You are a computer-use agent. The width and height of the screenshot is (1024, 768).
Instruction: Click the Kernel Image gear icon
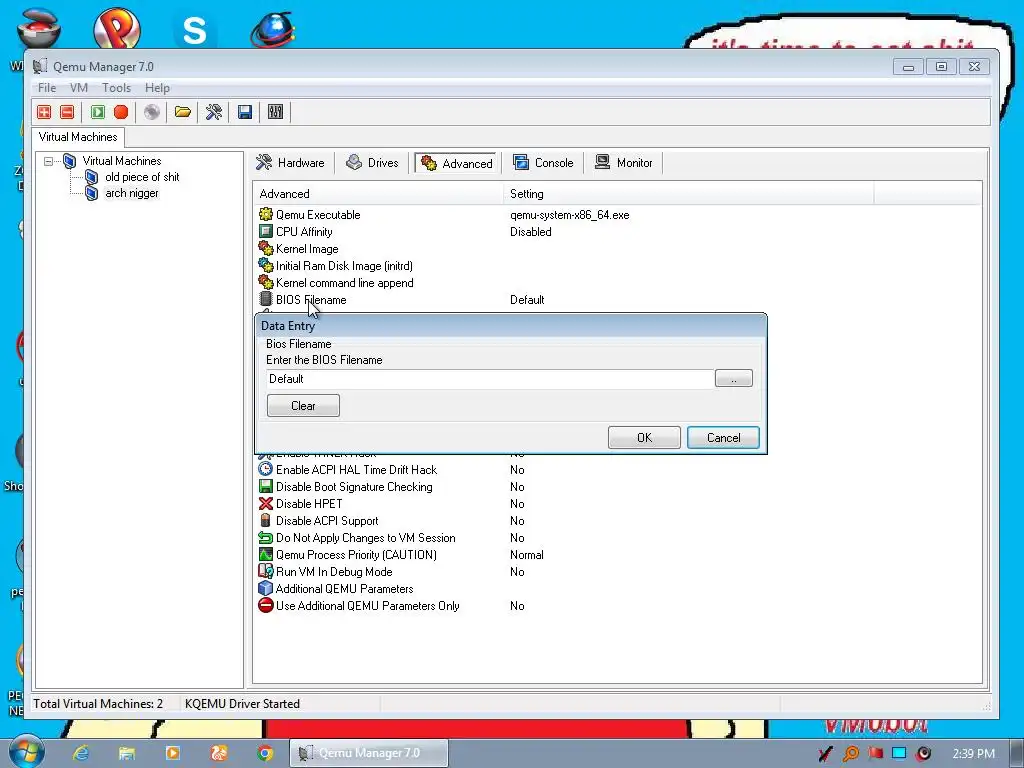(x=266, y=248)
